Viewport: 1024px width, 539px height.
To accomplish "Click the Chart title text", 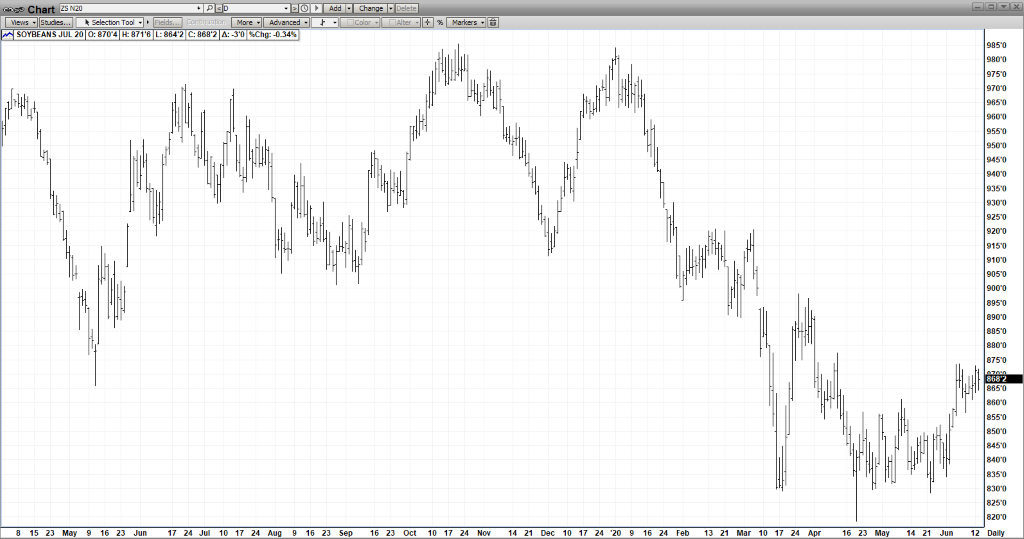I will click(x=41, y=9).
